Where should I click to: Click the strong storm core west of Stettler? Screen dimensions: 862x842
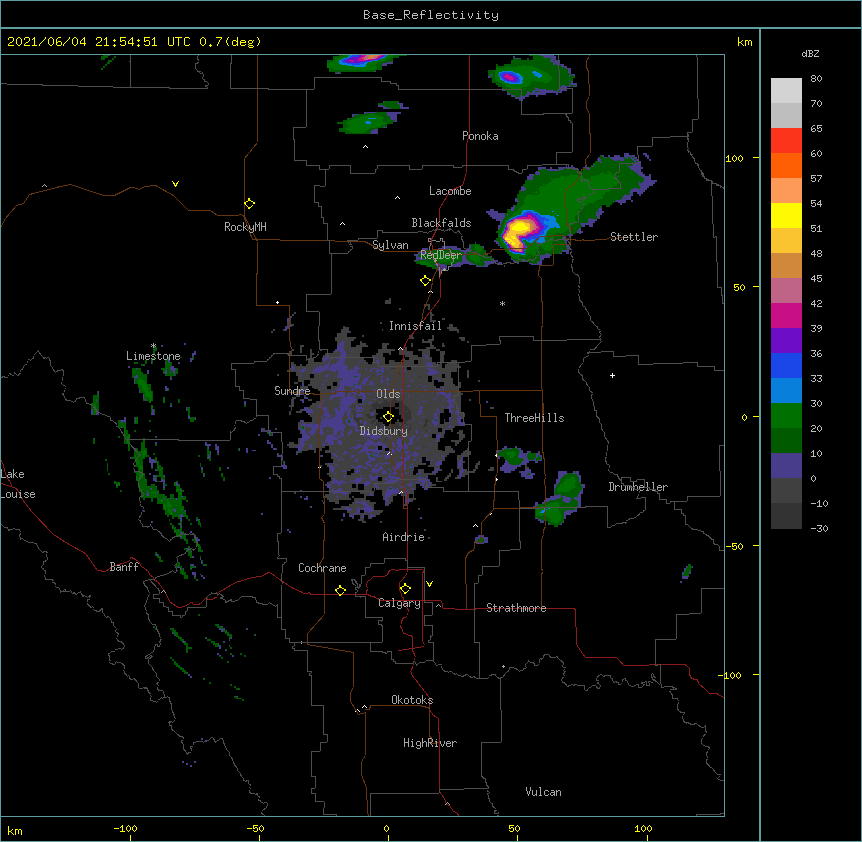pyautogui.click(x=518, y=231)
